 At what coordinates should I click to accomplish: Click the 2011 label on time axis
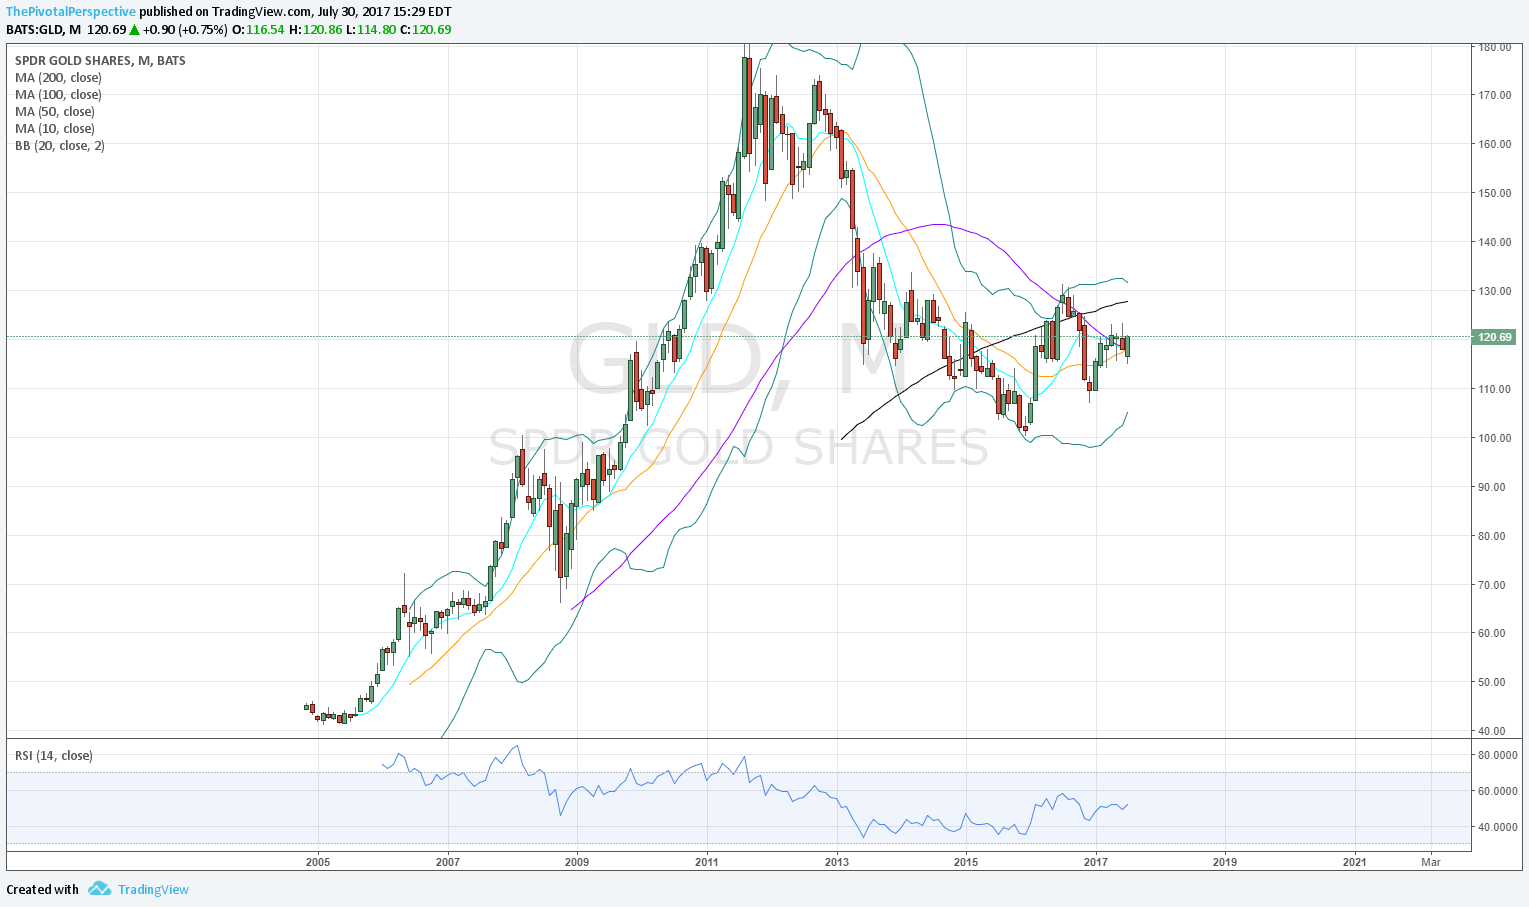pos(707,861)
